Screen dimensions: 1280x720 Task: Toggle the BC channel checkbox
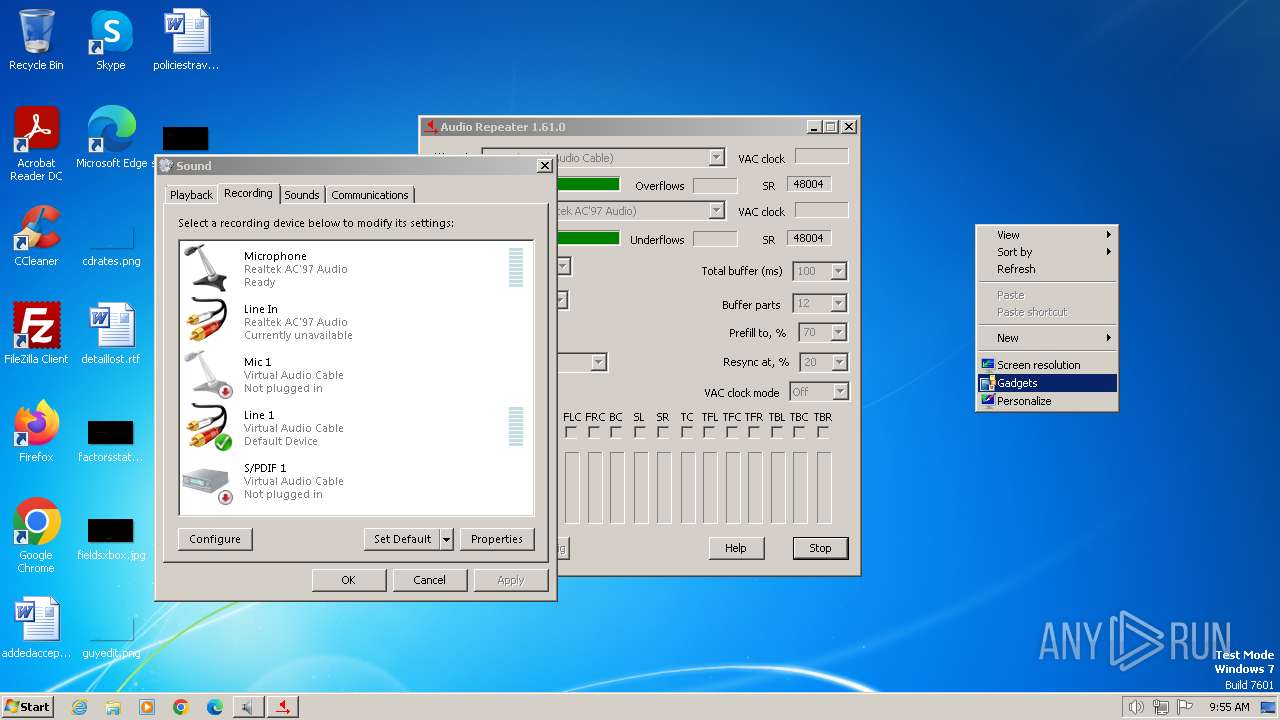click(616, 433)
